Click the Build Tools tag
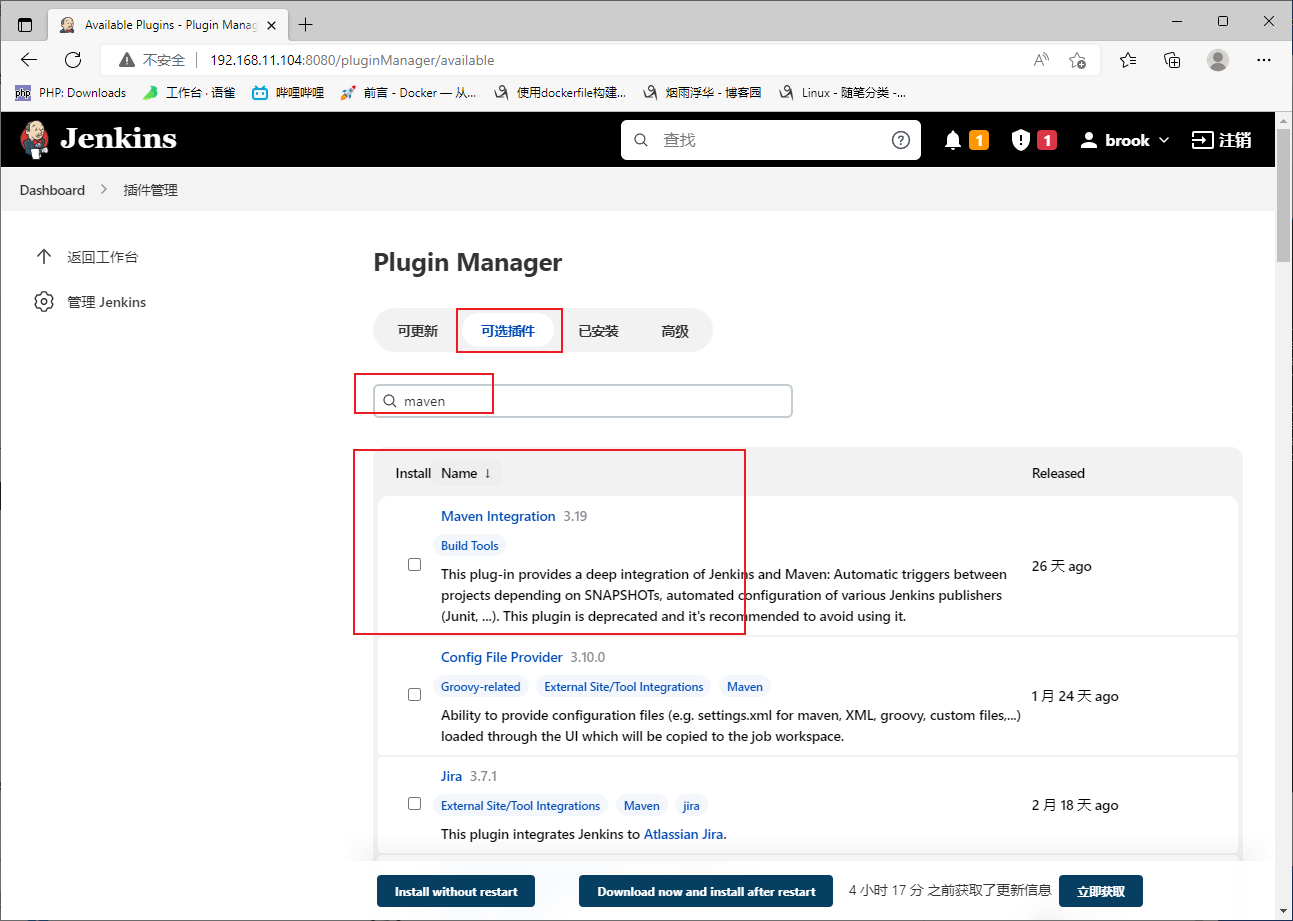 470,546
